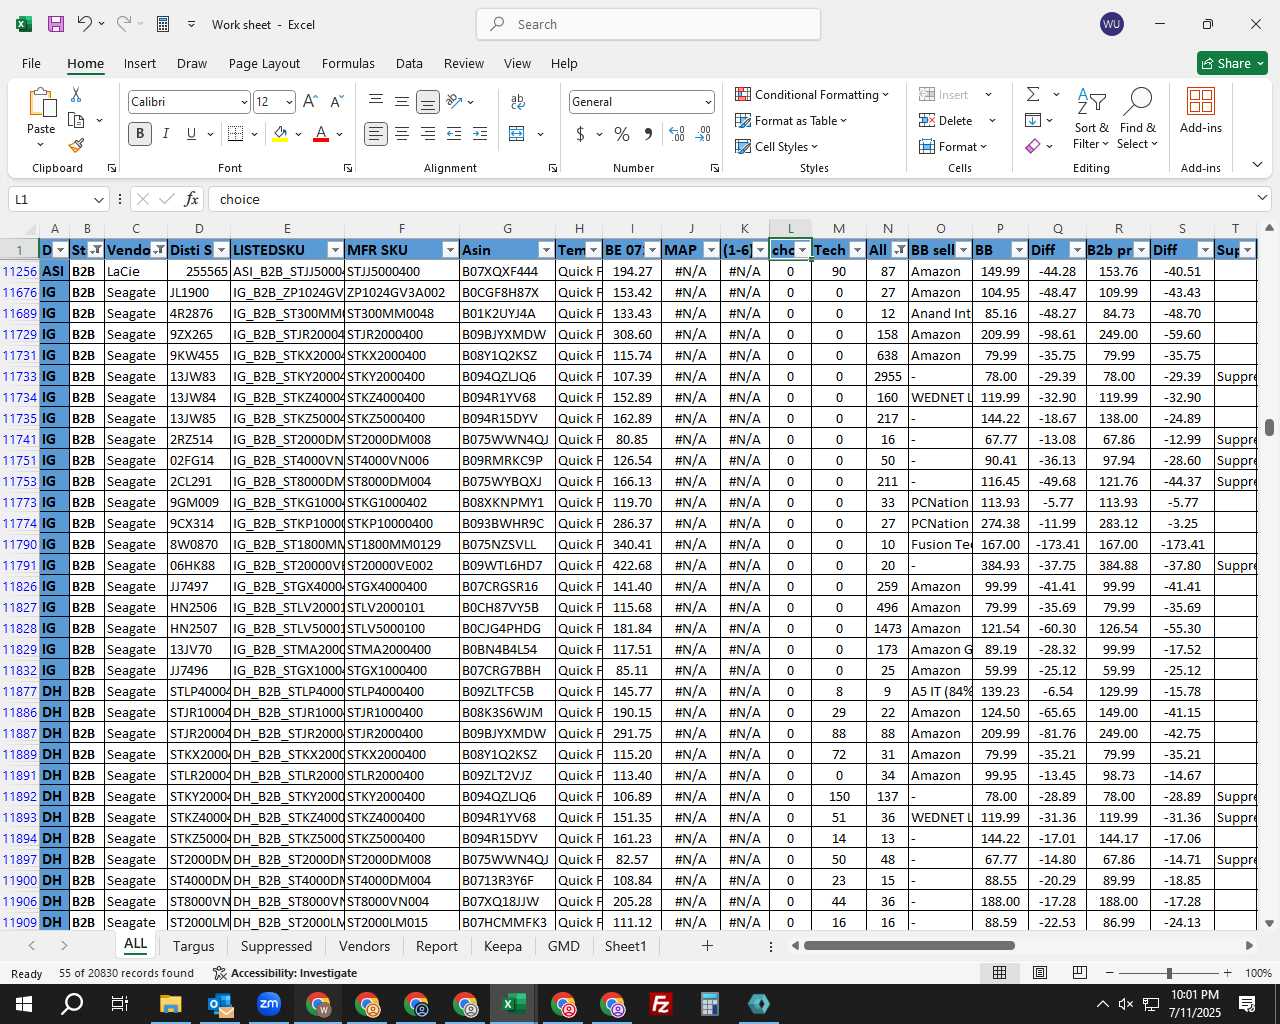Viewport: 1280px width, 1024px height.
Task: Click the Share button
Action: (x=1233, y=63)
